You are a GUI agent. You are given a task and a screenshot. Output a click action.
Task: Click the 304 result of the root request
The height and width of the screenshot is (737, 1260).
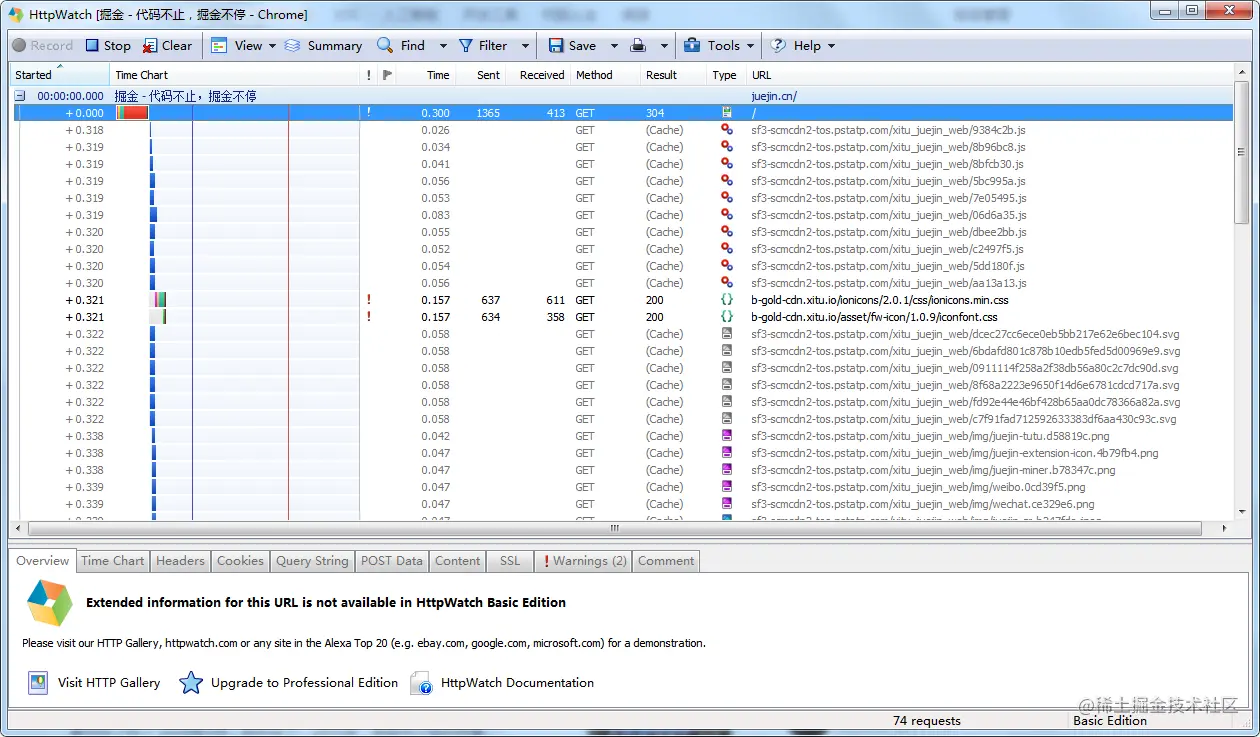coord(655,113)
